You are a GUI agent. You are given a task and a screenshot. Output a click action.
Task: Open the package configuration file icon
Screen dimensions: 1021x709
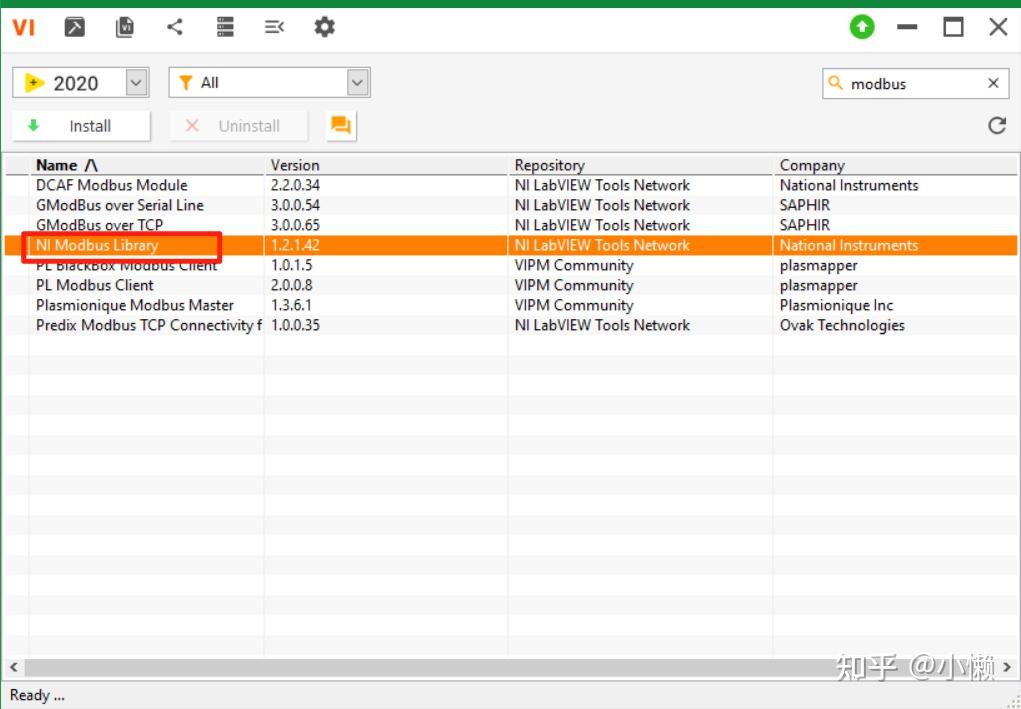(x=124, y=27)
